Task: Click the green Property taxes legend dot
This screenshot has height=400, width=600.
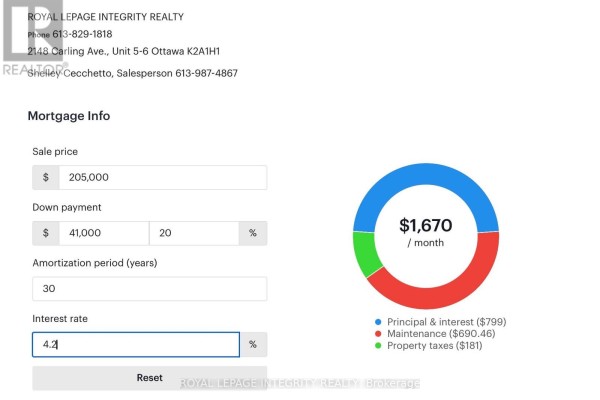Action: [x=378, y=346]
